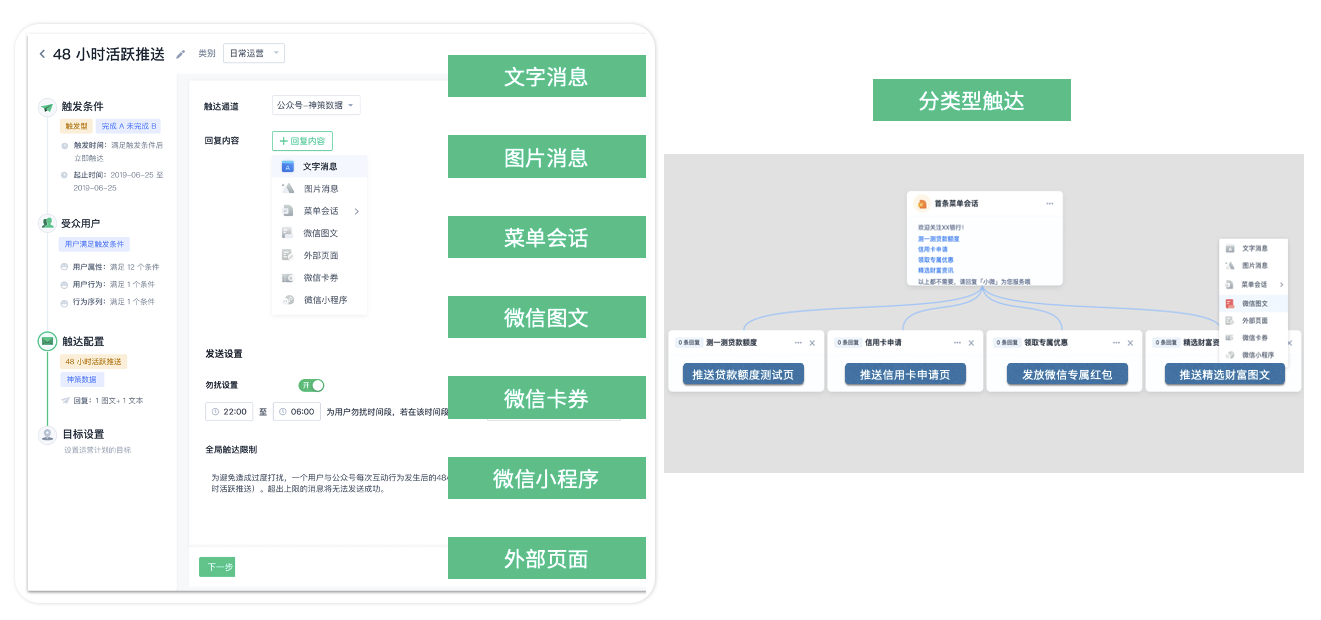Click the 完成 A 未完成 B tag
Viewport: 1321px width, 620px height.
coord(129,126)
